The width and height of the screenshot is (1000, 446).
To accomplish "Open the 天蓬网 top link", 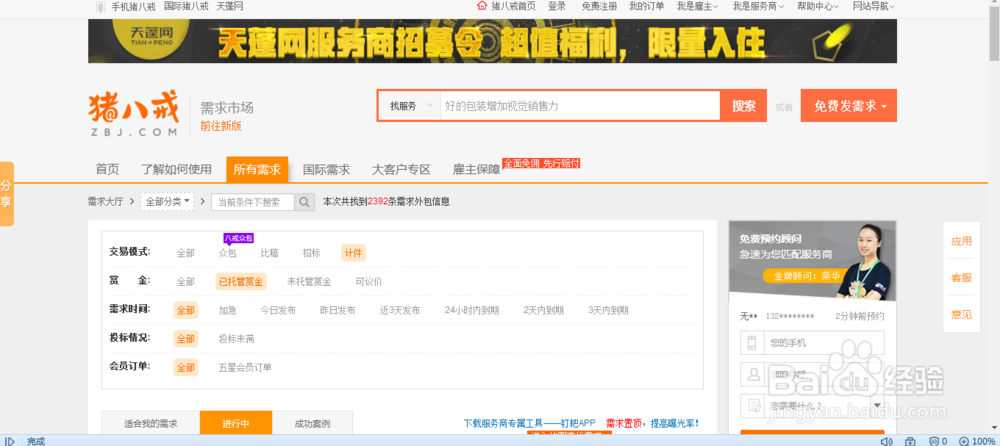I will coord(230,6).
